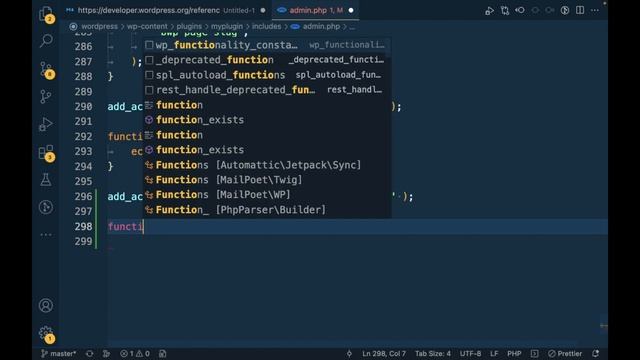
Task: Expand the admin.php breadcrumb segment
Action: click(x=321, y=27)
